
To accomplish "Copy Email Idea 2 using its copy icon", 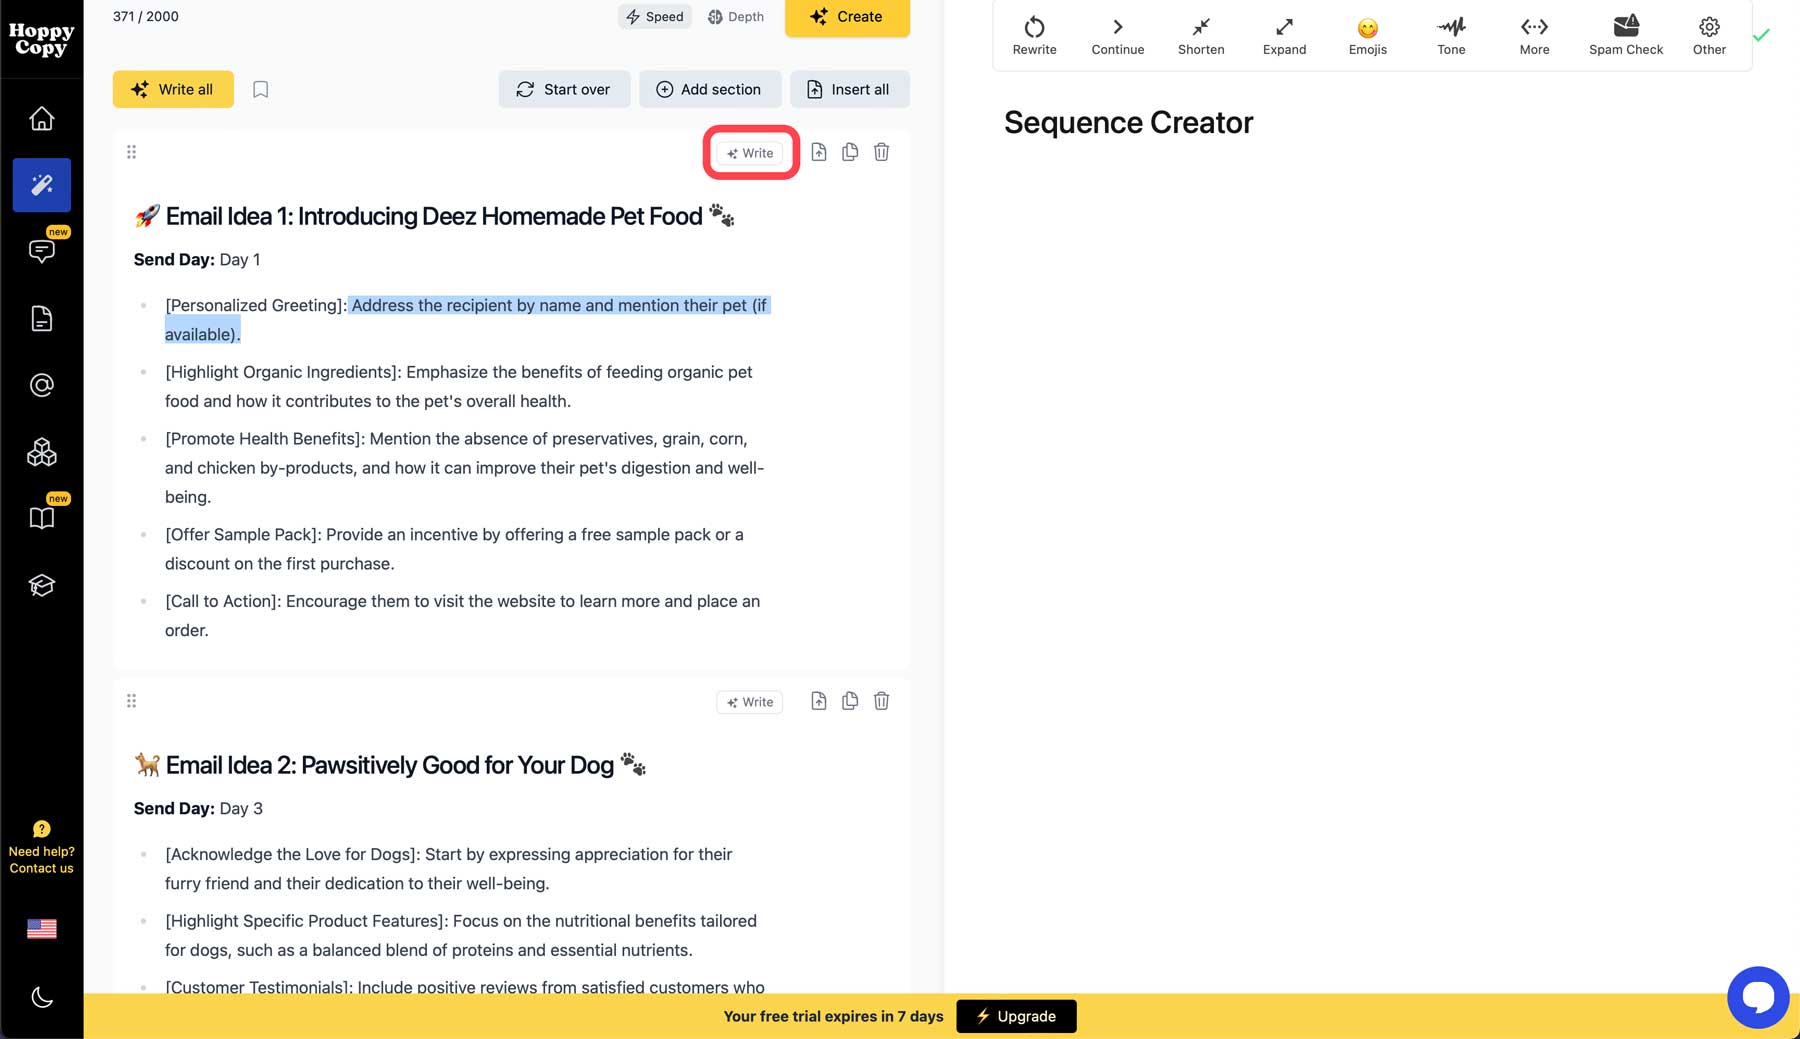I will pyautogui.click(x=849, y=701).
